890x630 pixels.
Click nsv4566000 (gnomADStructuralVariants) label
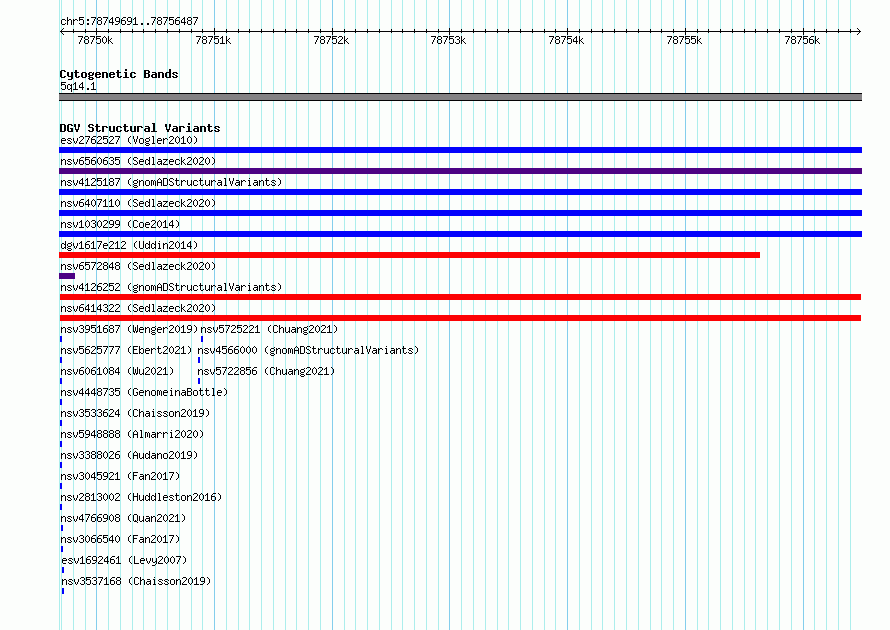[x=308, y=350]
